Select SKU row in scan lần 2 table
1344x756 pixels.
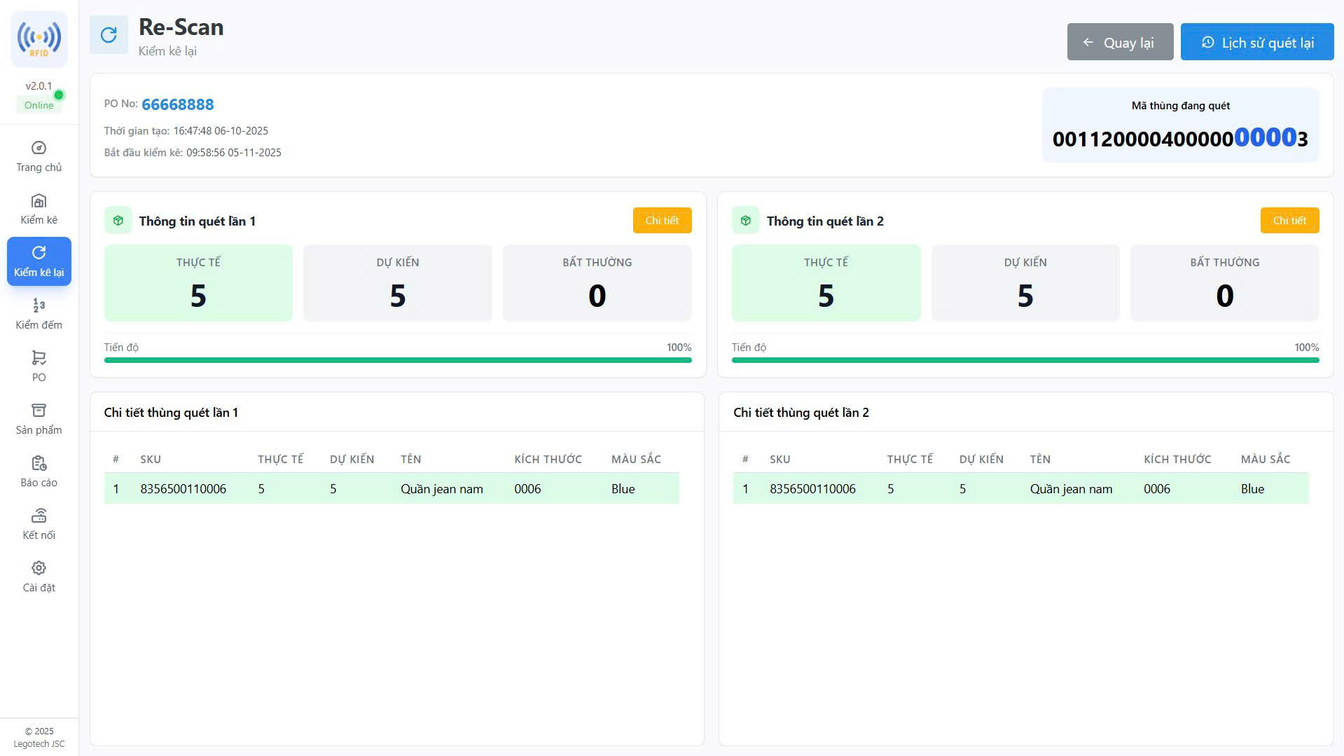coord(1020,489)
